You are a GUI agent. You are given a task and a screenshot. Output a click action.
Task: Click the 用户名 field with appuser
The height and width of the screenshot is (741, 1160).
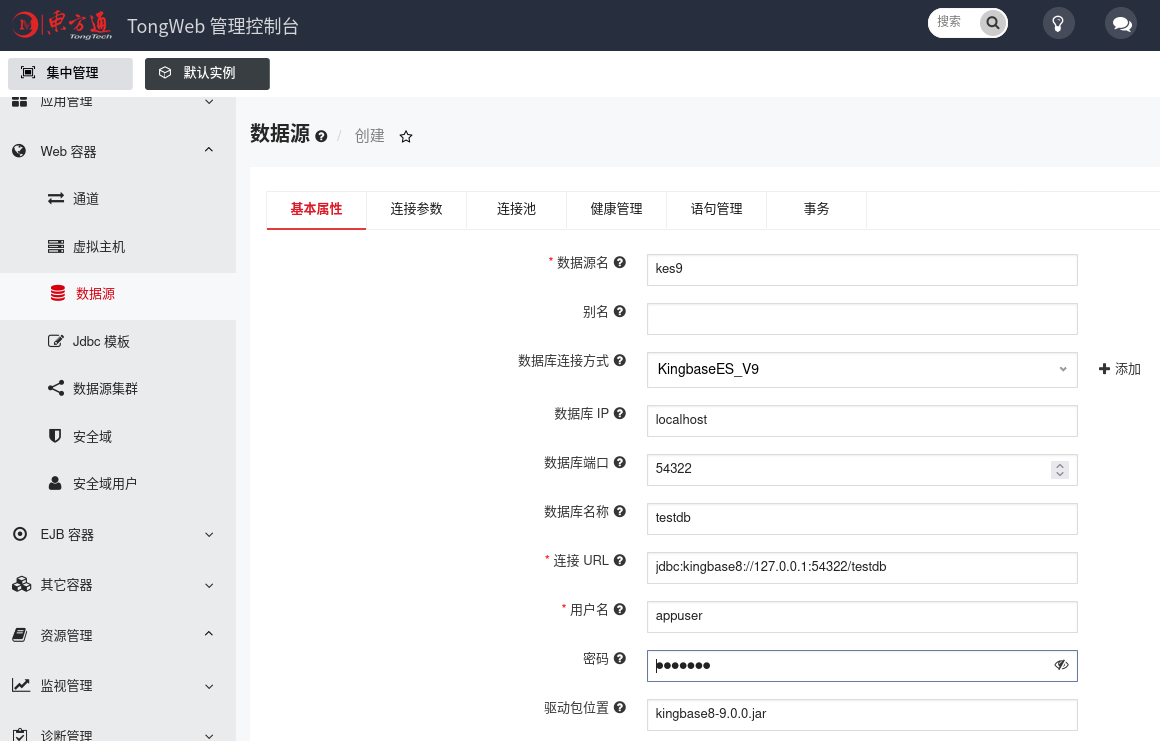coord(862,617)
